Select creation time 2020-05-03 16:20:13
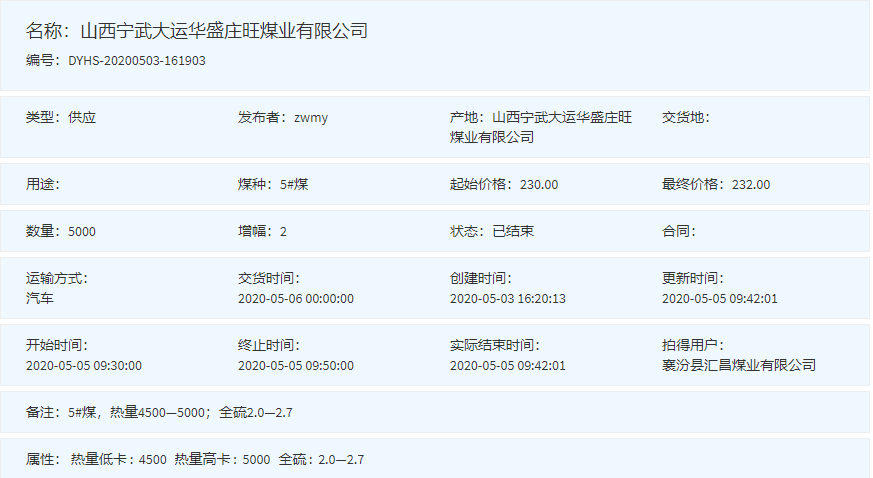This screenshot has width=873, height=478. pyautogui.click(x=508, y=299)
